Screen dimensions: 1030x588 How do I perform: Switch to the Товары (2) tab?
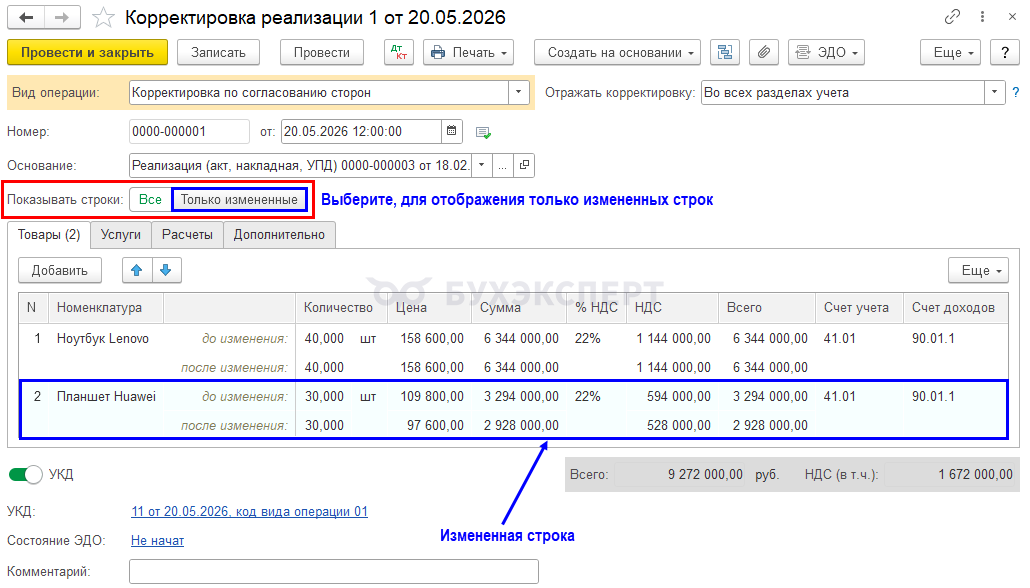(49, 235)
